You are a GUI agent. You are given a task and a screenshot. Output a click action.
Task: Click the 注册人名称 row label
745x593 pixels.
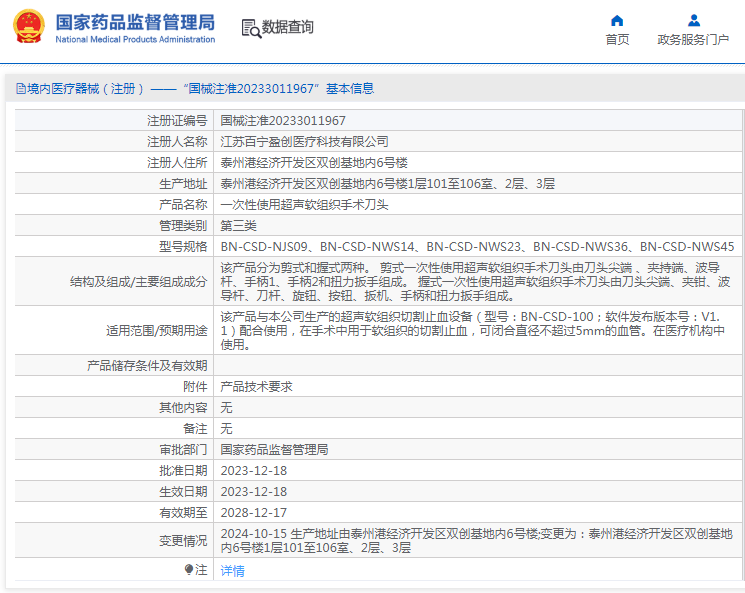click(x=177, y=142)
